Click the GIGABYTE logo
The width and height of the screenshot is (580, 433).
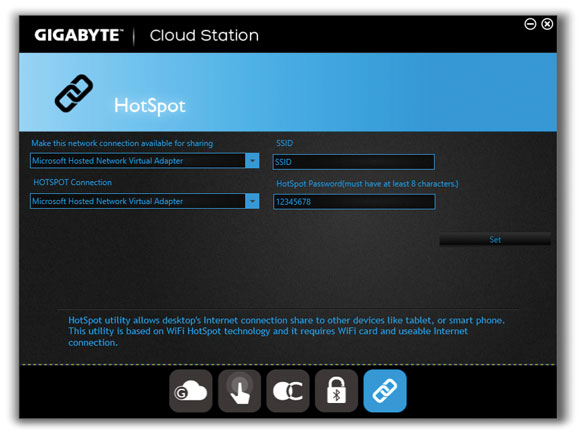pyautogui.click(x=78, y=35)
